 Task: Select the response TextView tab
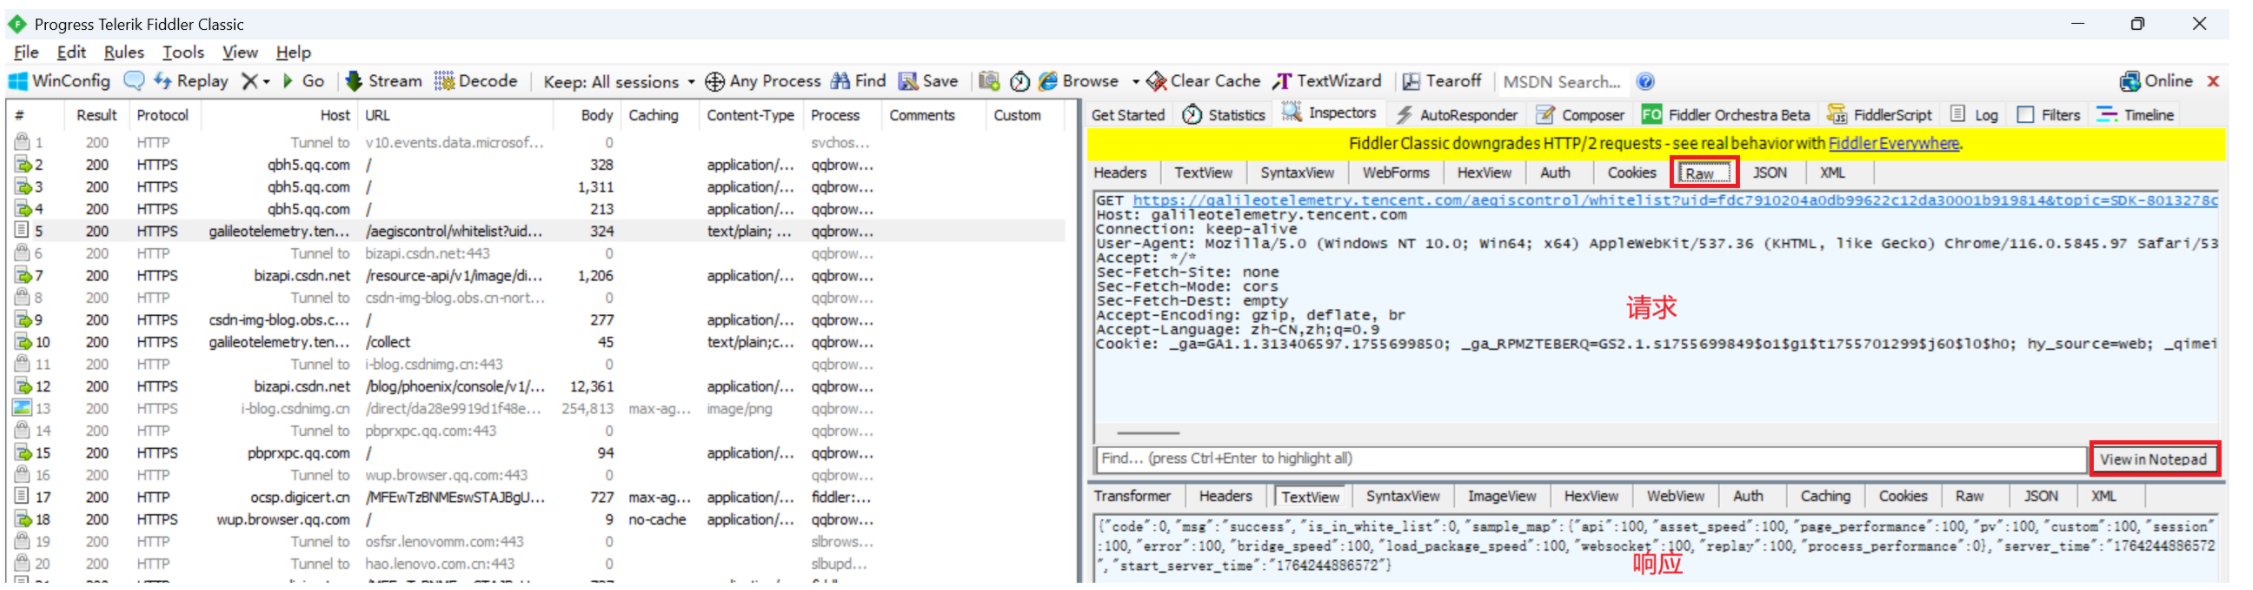click(1310, 497)
